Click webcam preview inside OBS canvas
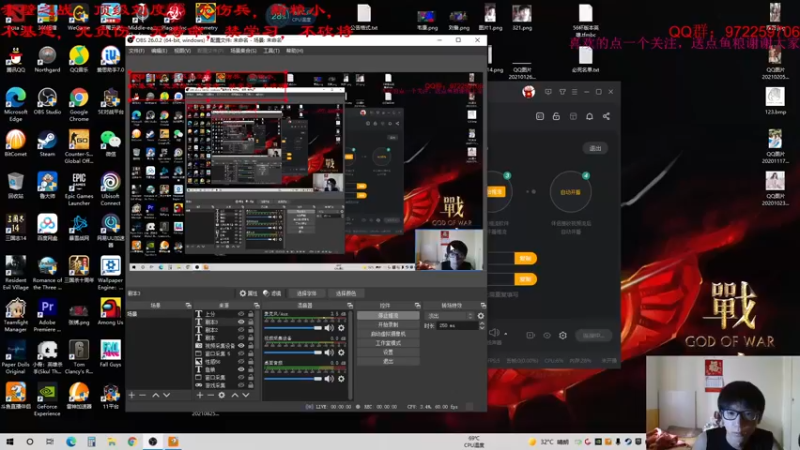 click(x=449, y=250)
